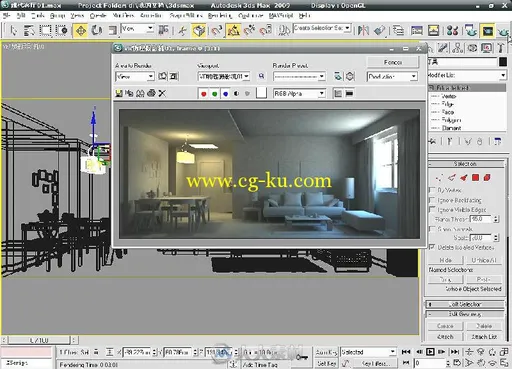Activate the Select and Scale tool
The image size is (512, 369).
[x=113, y=30]
